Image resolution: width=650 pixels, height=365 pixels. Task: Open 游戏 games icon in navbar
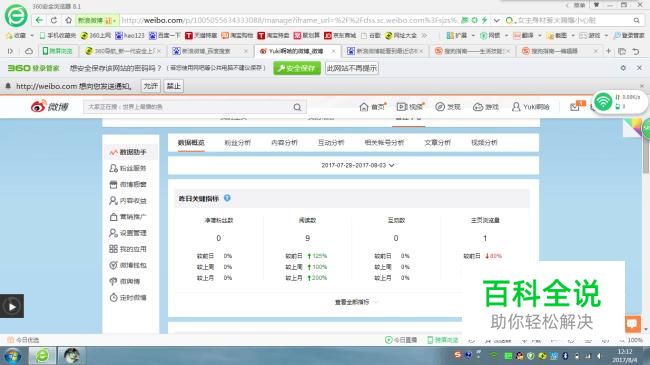coord(485,107)
